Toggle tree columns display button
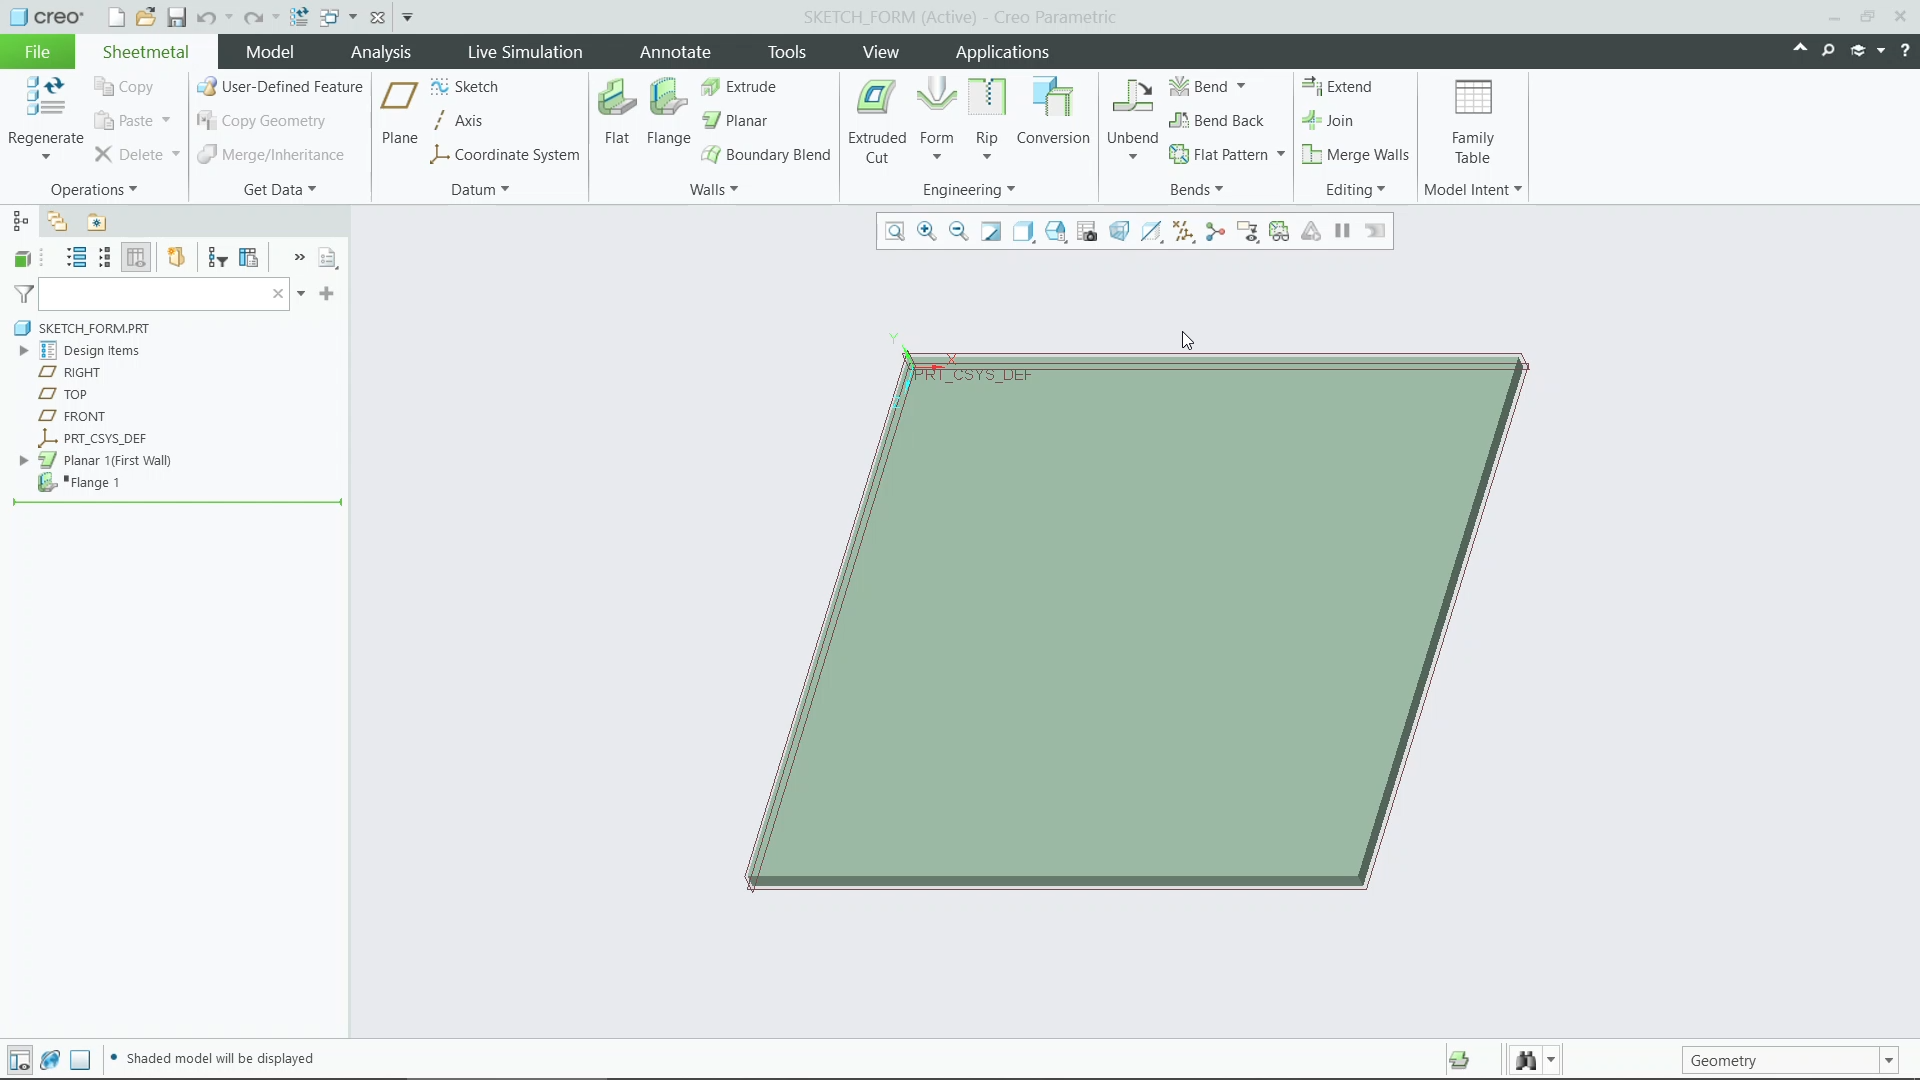 136,258
